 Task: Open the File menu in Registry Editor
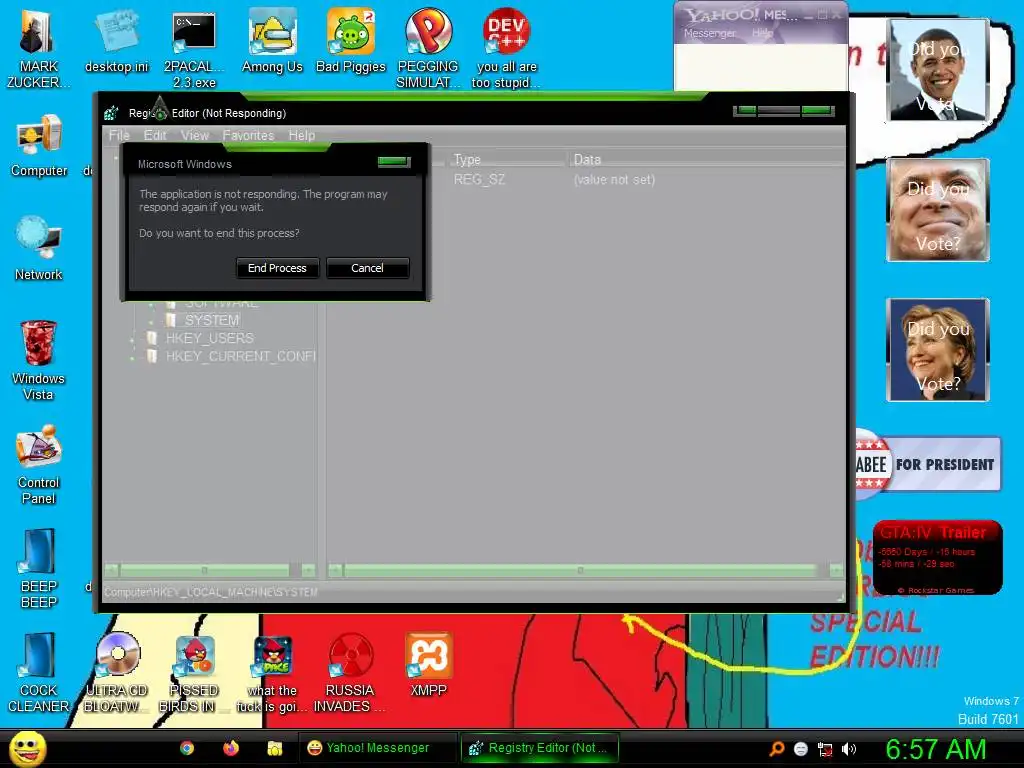pyautogui.click(x=119, y=135)
